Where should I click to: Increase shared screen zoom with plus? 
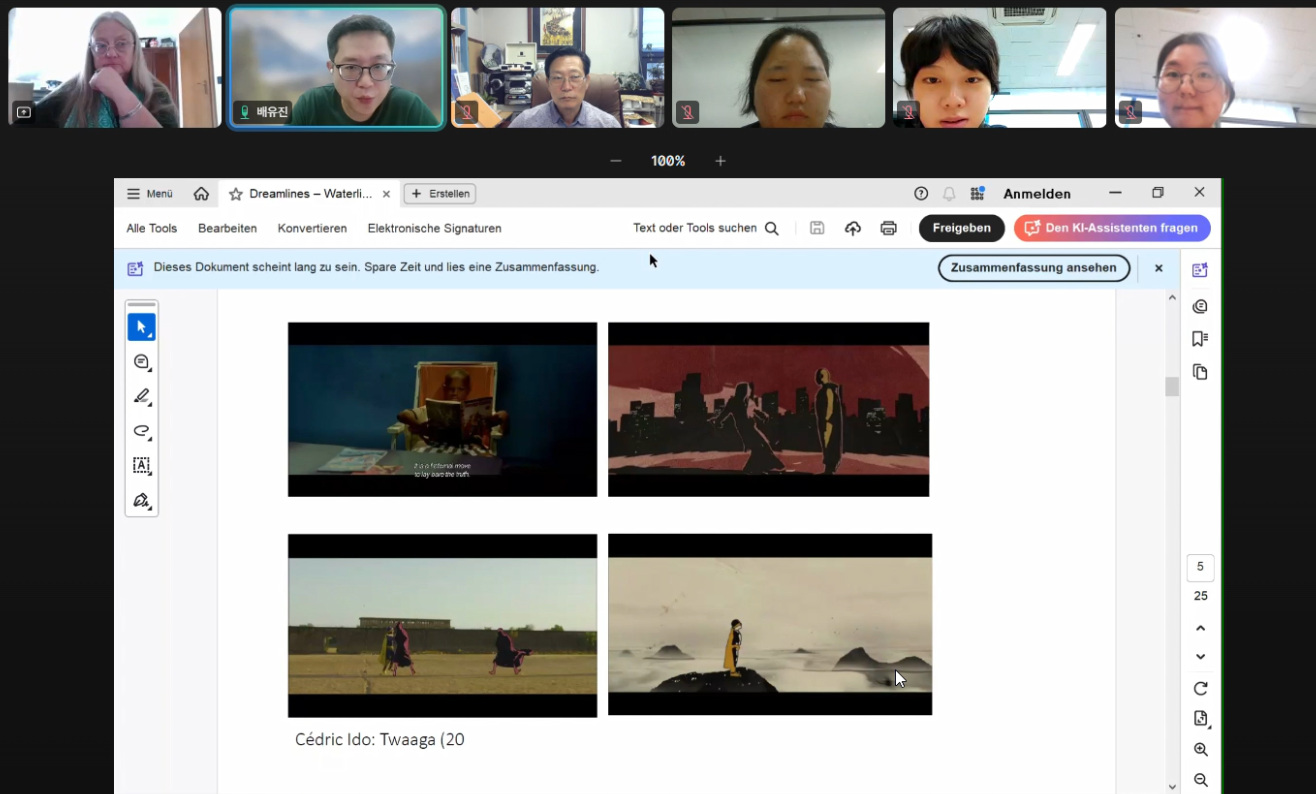point(720,161)
